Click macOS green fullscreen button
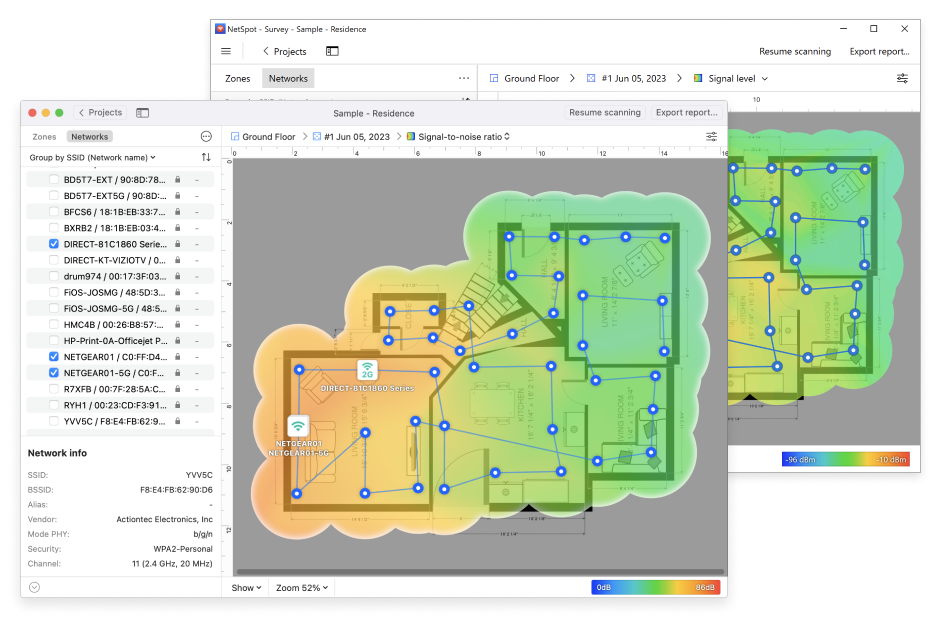The image size is (940, 618). point(59,113)
